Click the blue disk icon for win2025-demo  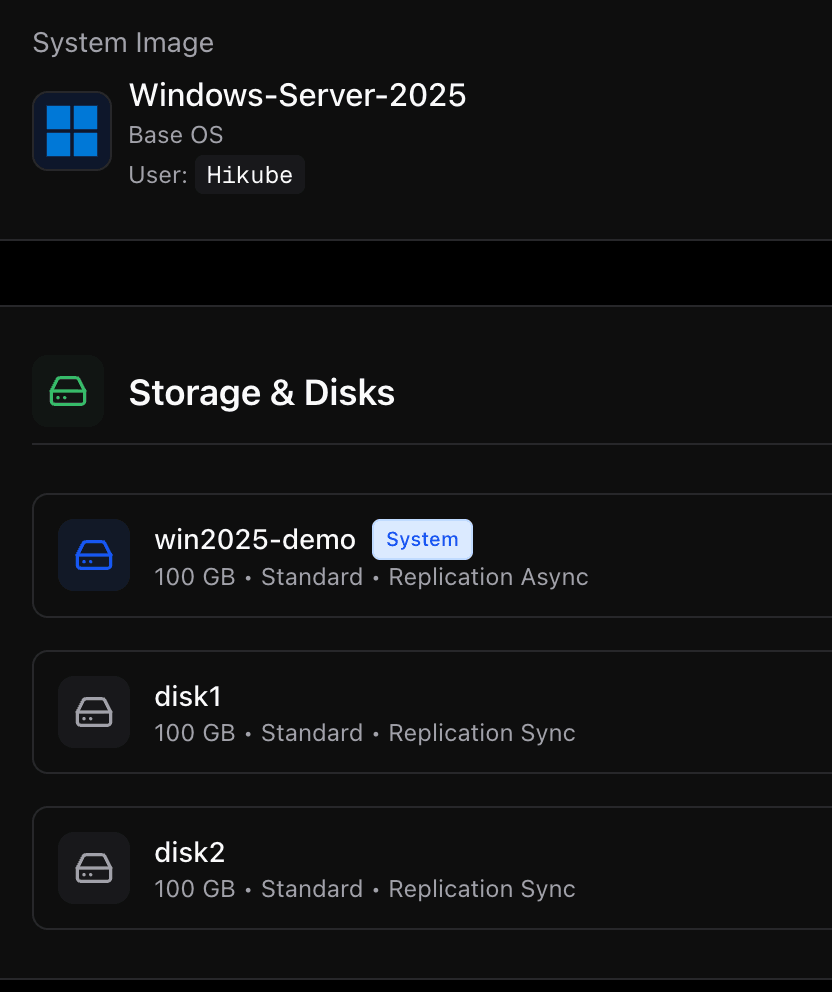[94, 555]
